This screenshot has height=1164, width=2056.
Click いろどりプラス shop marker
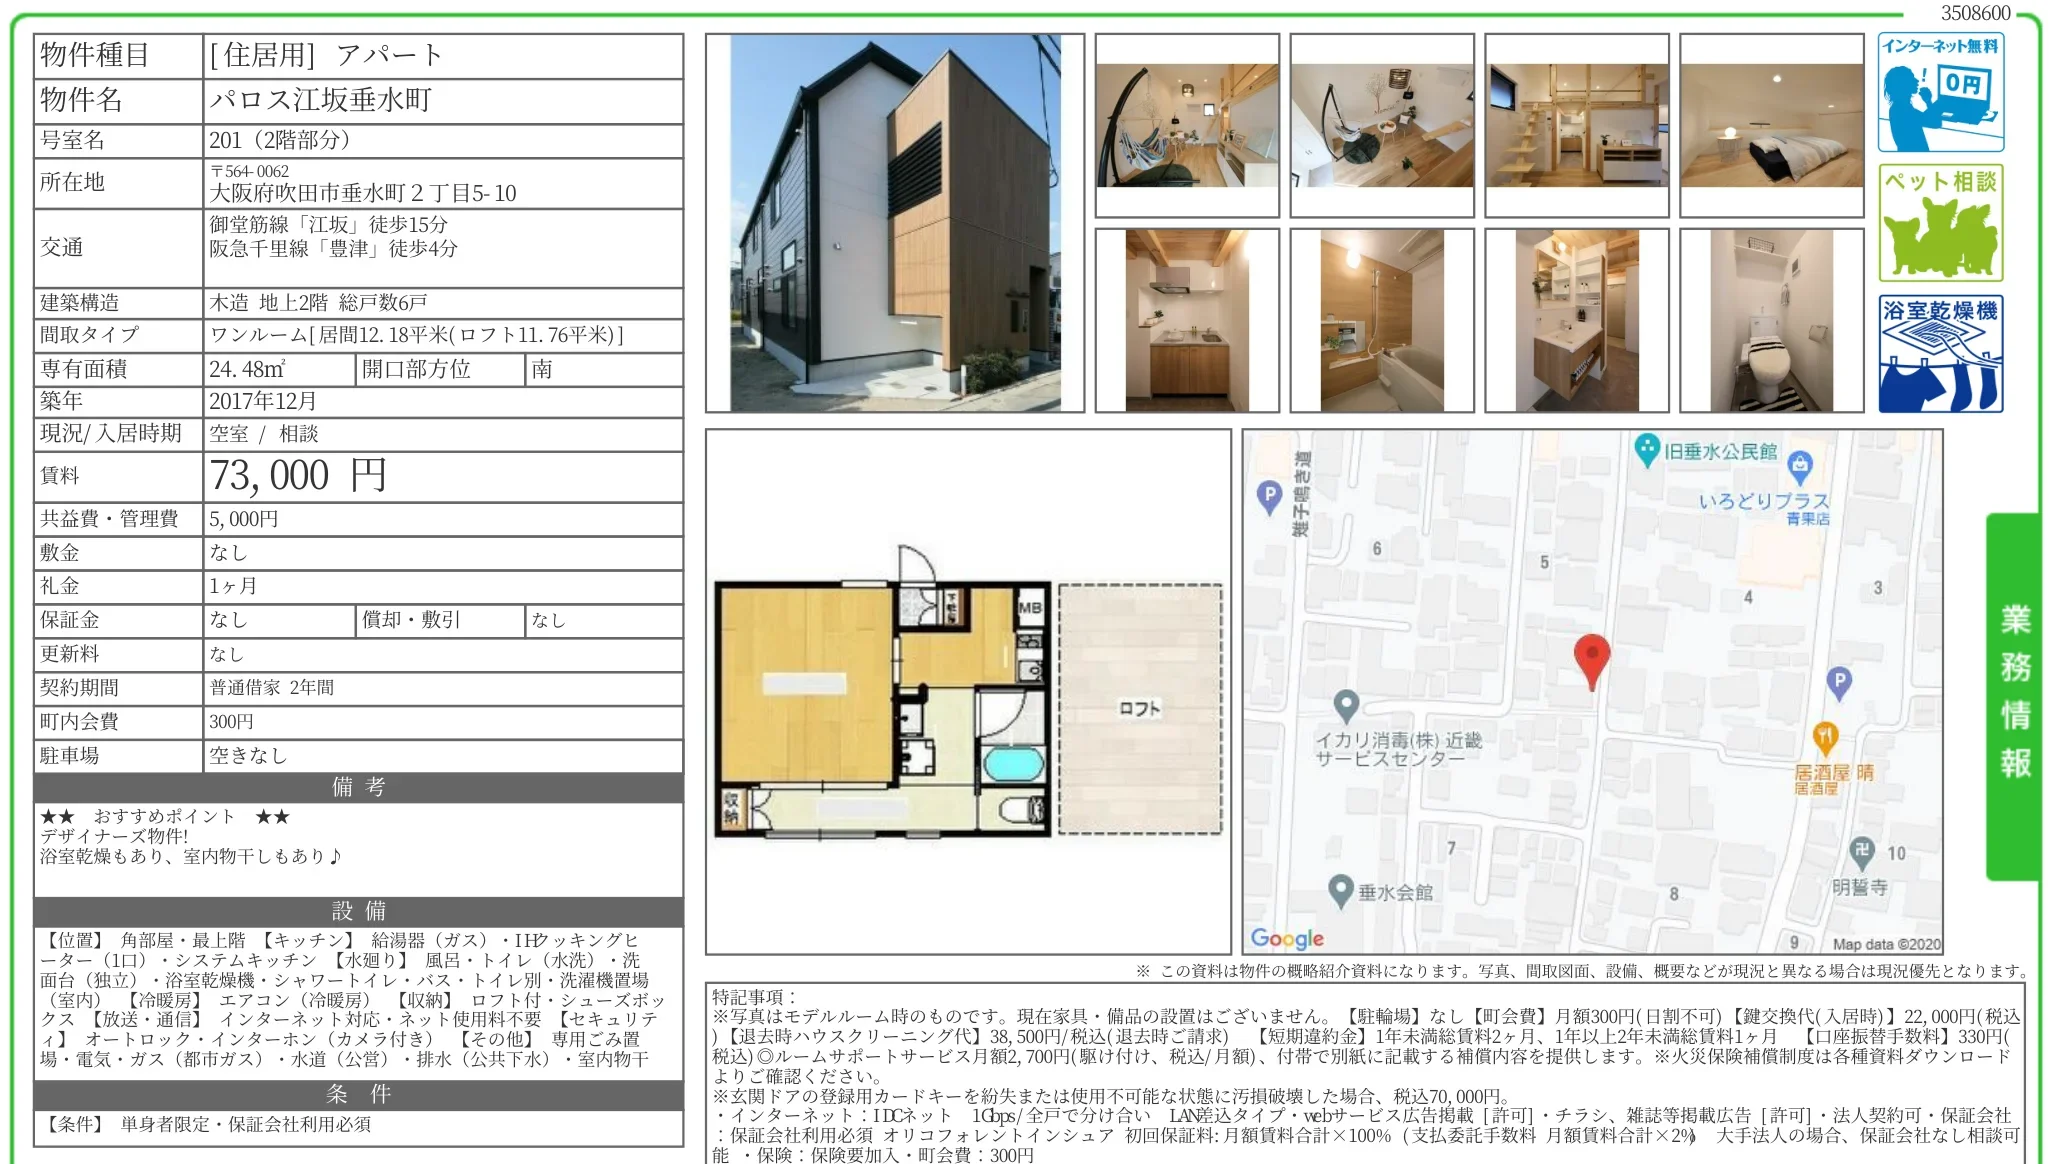1799,465
